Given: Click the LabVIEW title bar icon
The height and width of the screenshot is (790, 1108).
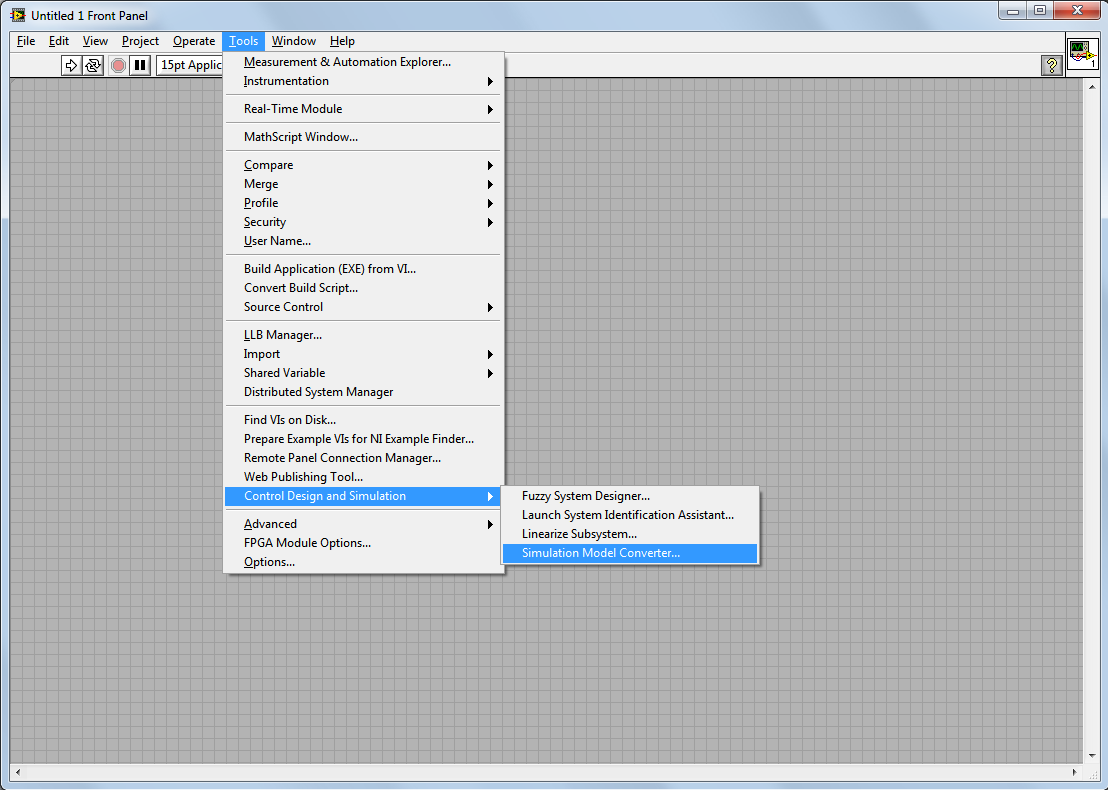Looking at the screenshot, I should coord(18,15).
